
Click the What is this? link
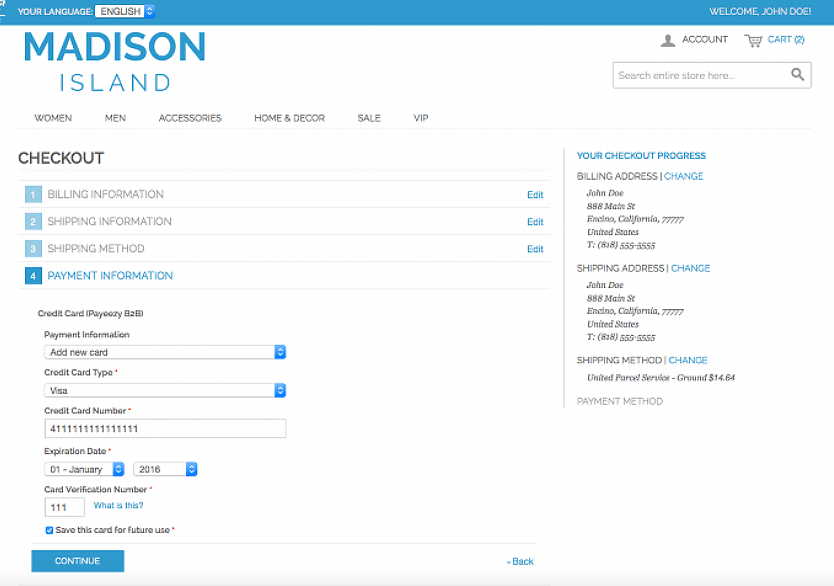[x=118, y=506]
